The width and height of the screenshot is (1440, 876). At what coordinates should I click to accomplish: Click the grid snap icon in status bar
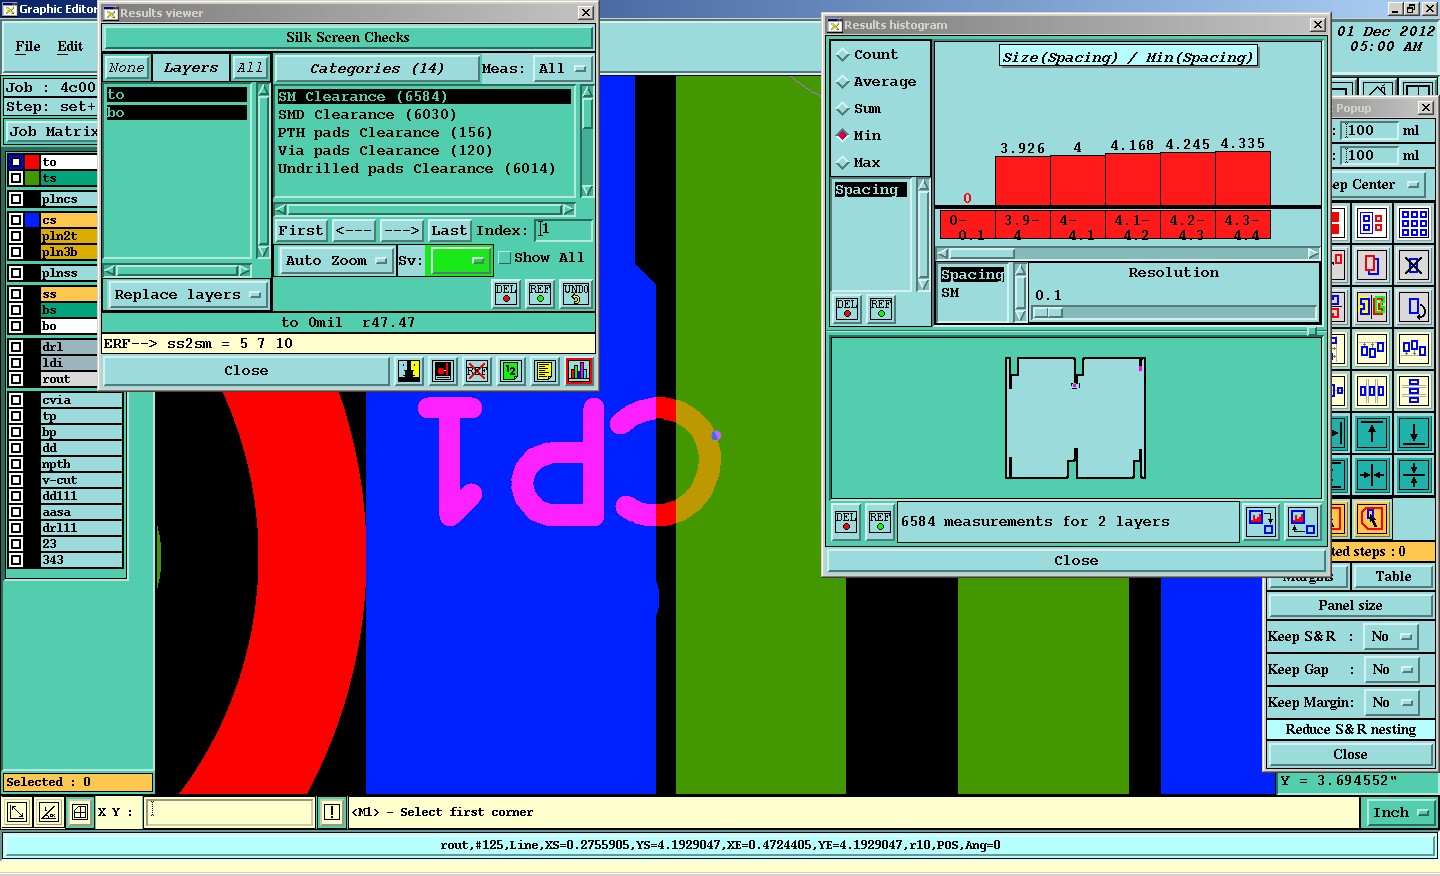point(80,812)
